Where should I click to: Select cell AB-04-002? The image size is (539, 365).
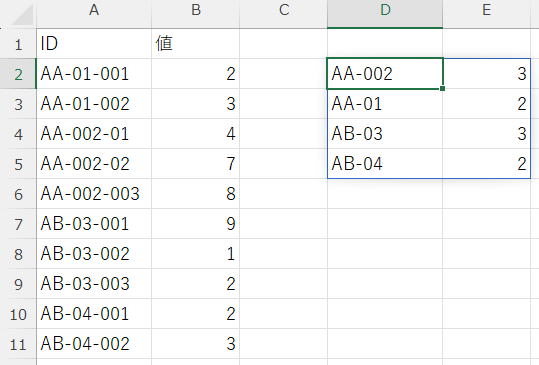pyautogui.click(x=94, y=343)
